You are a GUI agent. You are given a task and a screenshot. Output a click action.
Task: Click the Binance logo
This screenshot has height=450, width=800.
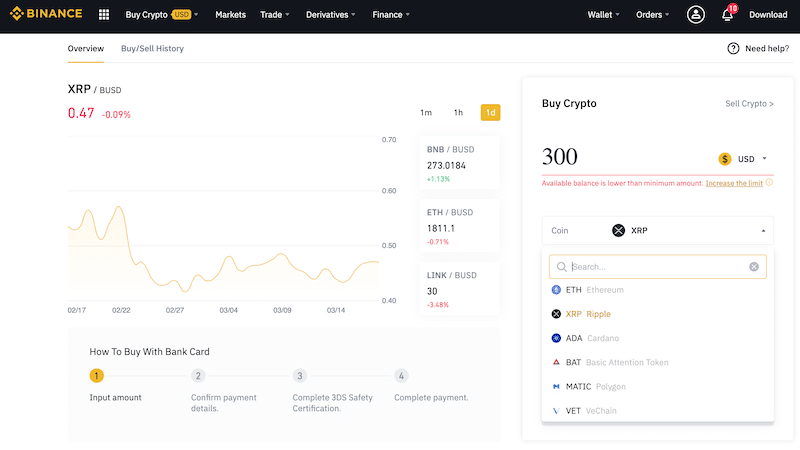tap(46, 14)
